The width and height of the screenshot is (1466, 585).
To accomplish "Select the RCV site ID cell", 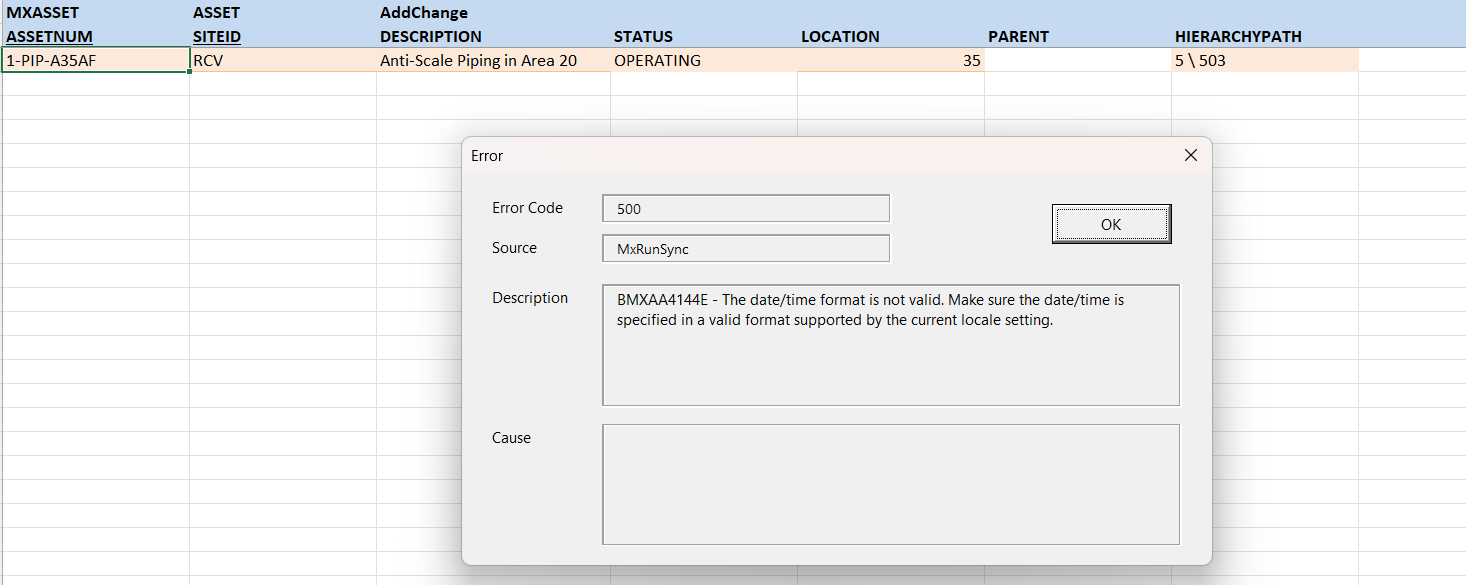I will coord(282,61).
